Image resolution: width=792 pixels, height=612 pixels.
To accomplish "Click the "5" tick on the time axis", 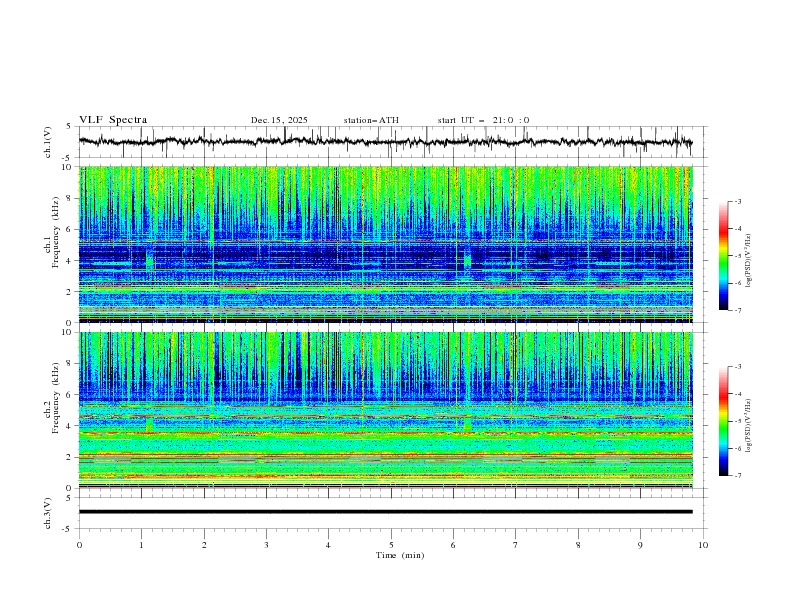I will point(391,545).
